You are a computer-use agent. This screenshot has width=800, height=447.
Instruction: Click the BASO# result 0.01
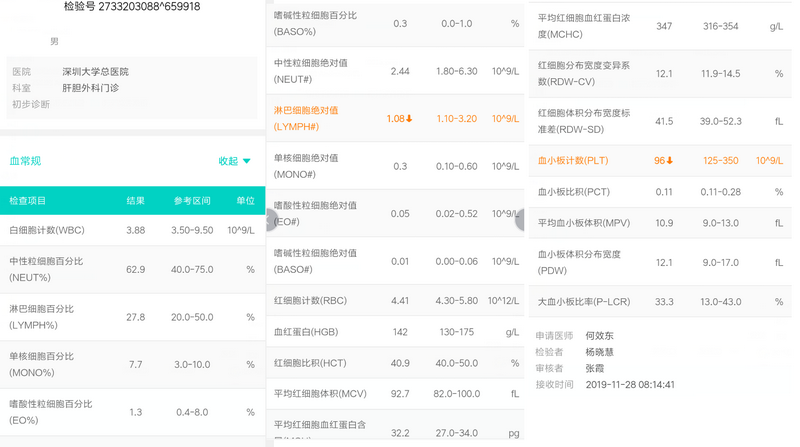400,261
